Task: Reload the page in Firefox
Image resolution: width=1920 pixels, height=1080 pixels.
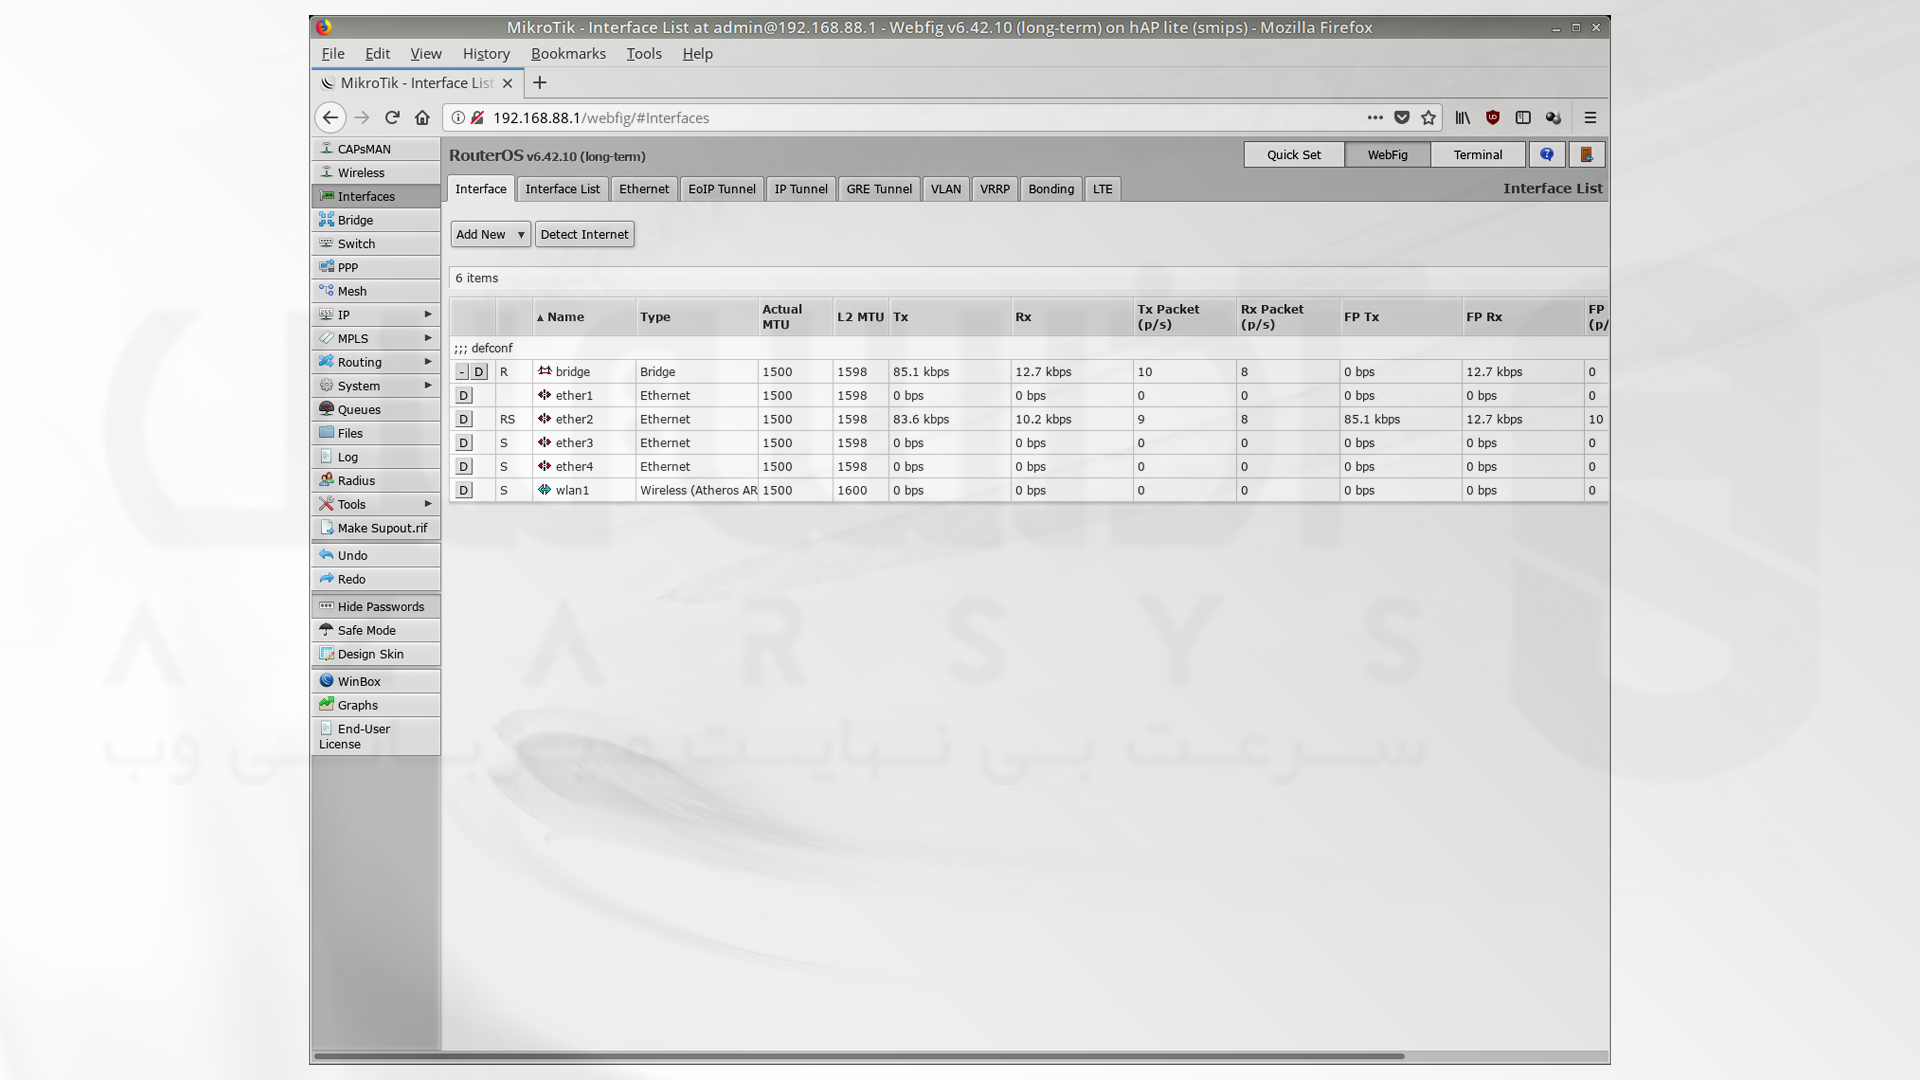Action: (392, 118)
